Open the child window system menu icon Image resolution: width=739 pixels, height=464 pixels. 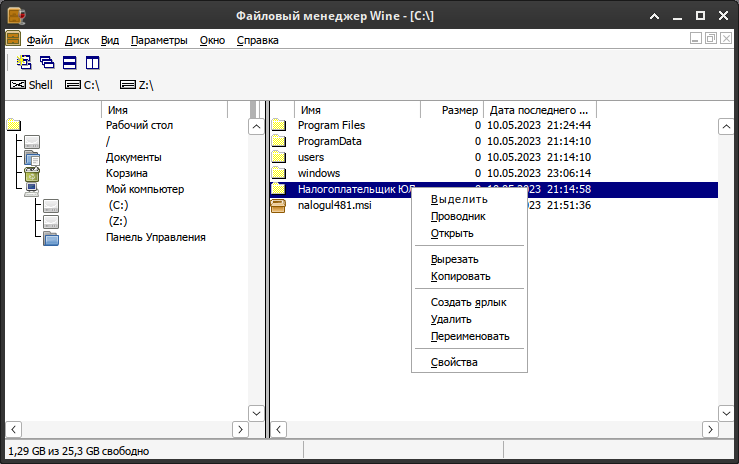pyautogui.click(x=13, y=39)
